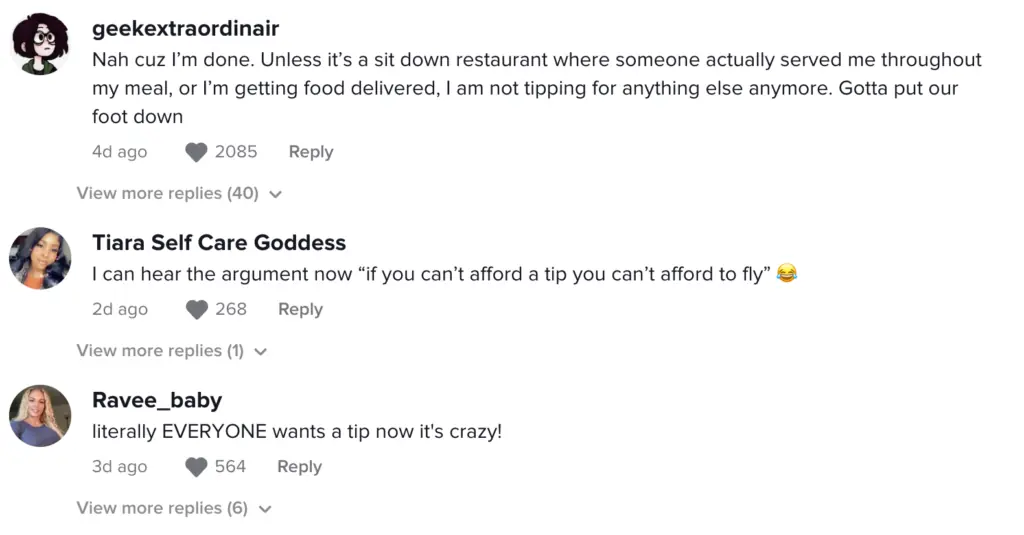Open geekextraordinair's profile picture
Image resolution: width=1024 pixels, height=535 pixels.
40,44
